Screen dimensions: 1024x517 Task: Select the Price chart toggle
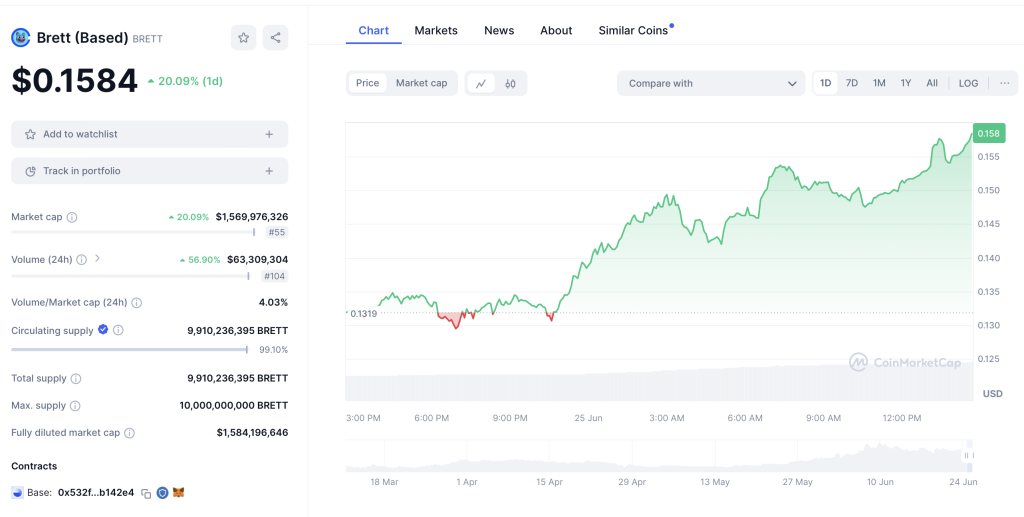click(x=368, y=83)
